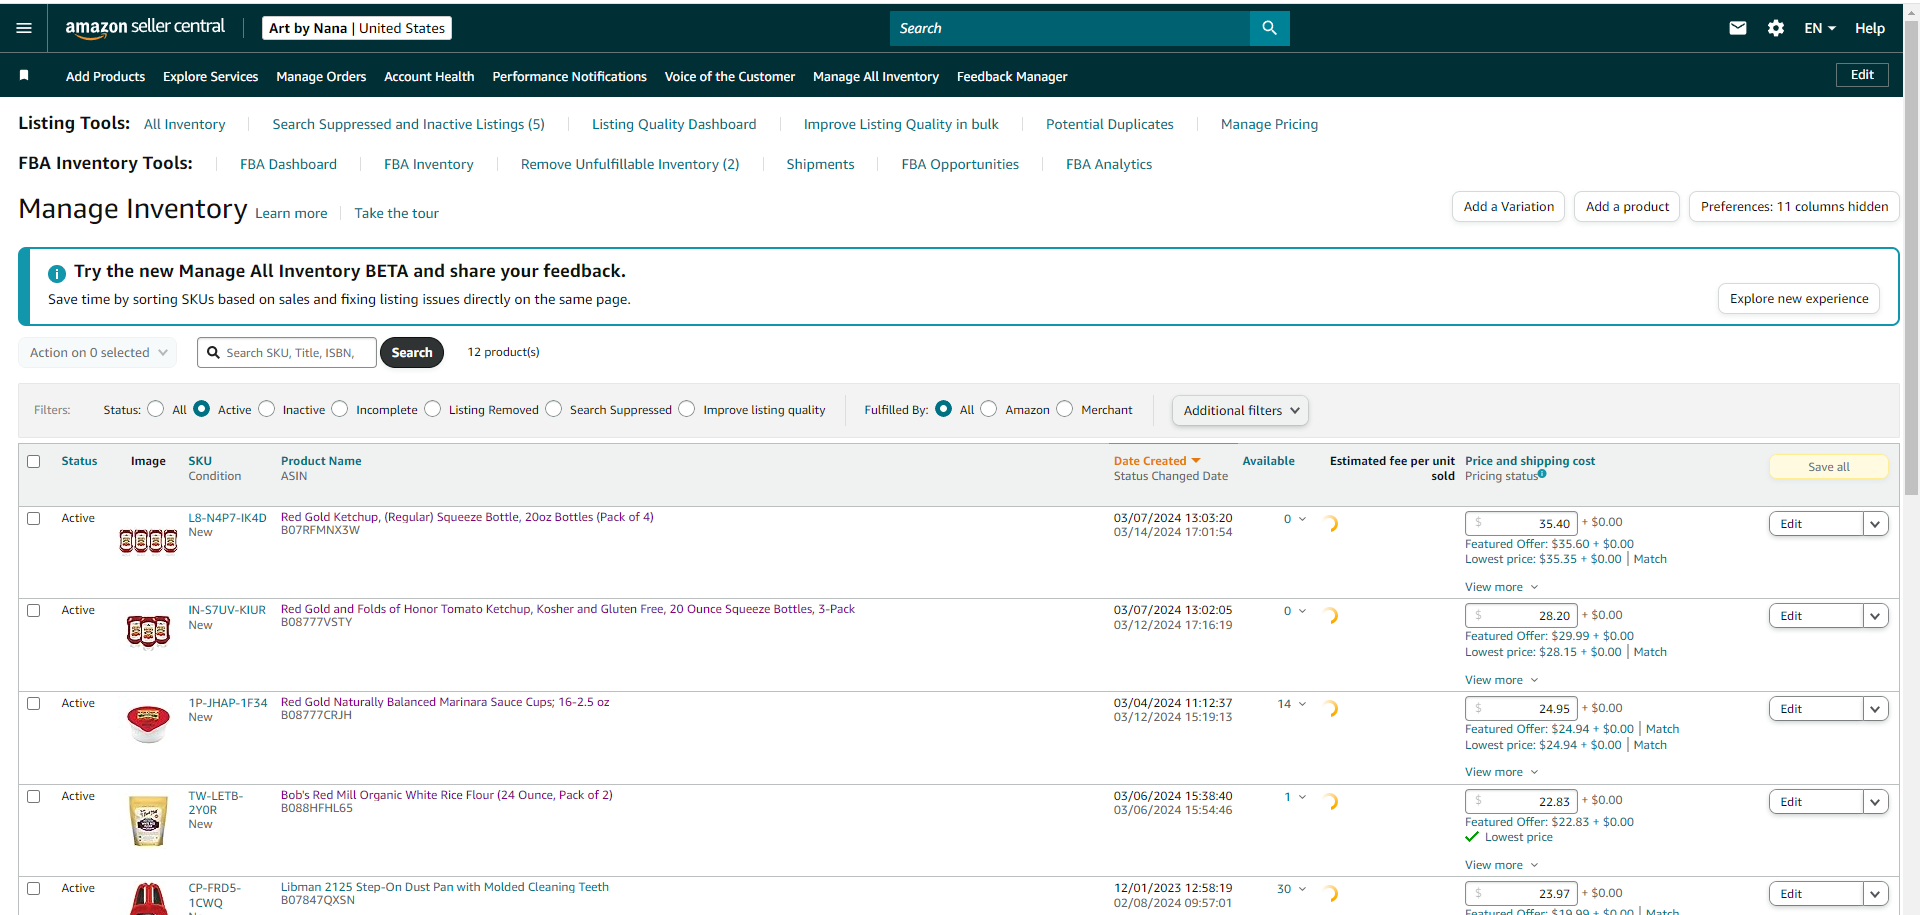Open the Help link in header
Image resolution: width=1920 pixels, height=915 pixels.
tap(1870, 28)
